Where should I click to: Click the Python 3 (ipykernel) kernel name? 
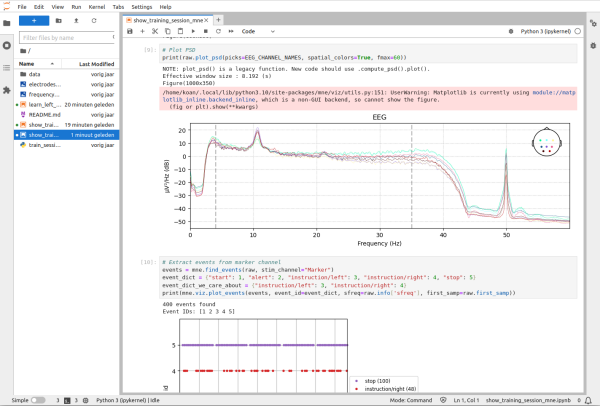tap(545, 32)
